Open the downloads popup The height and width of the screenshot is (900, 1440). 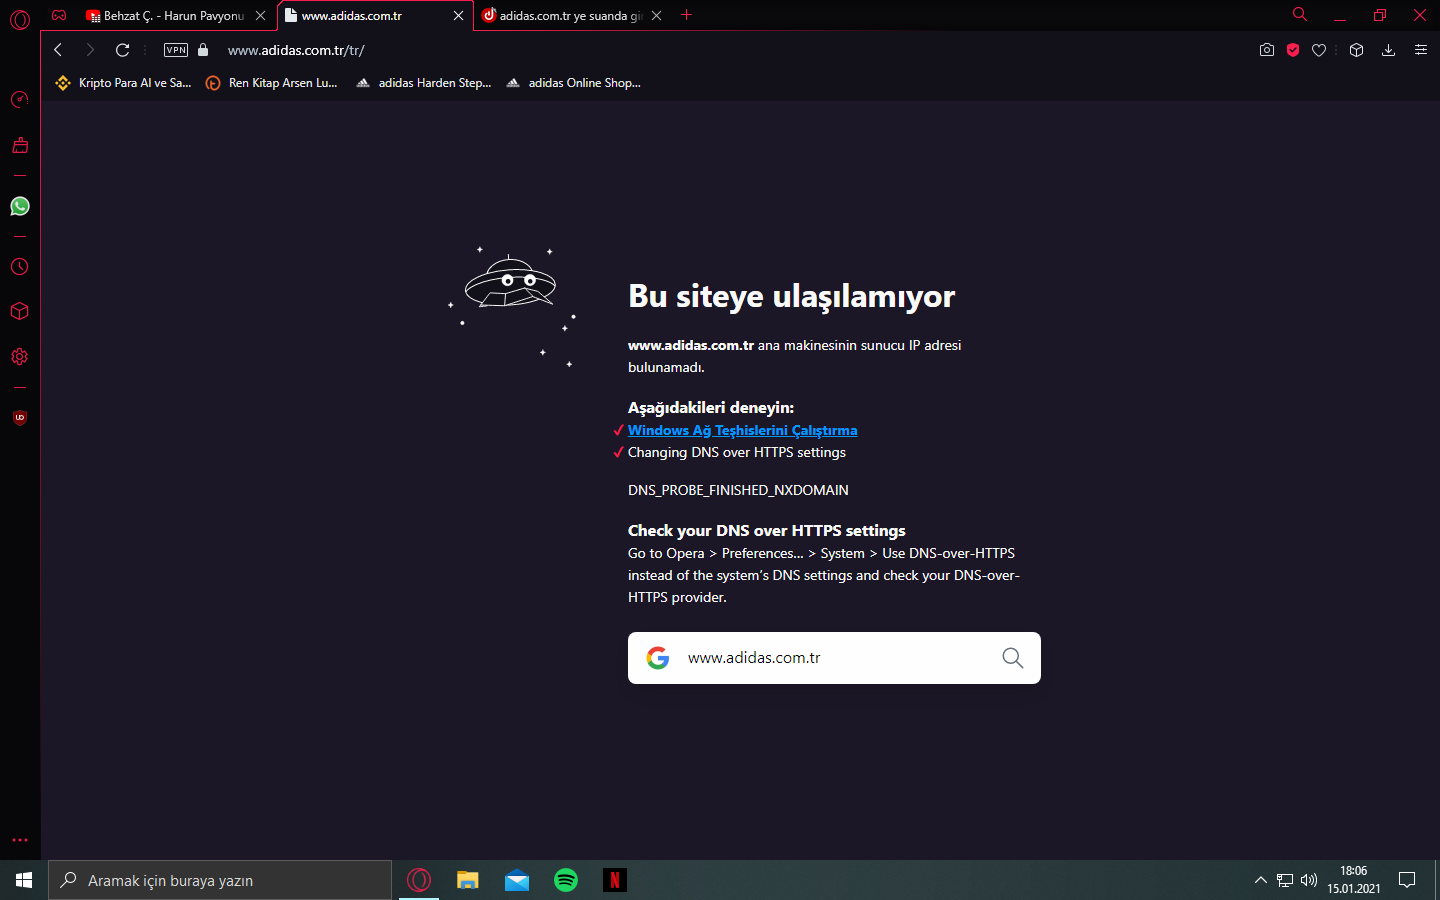tap(1389, 50)
